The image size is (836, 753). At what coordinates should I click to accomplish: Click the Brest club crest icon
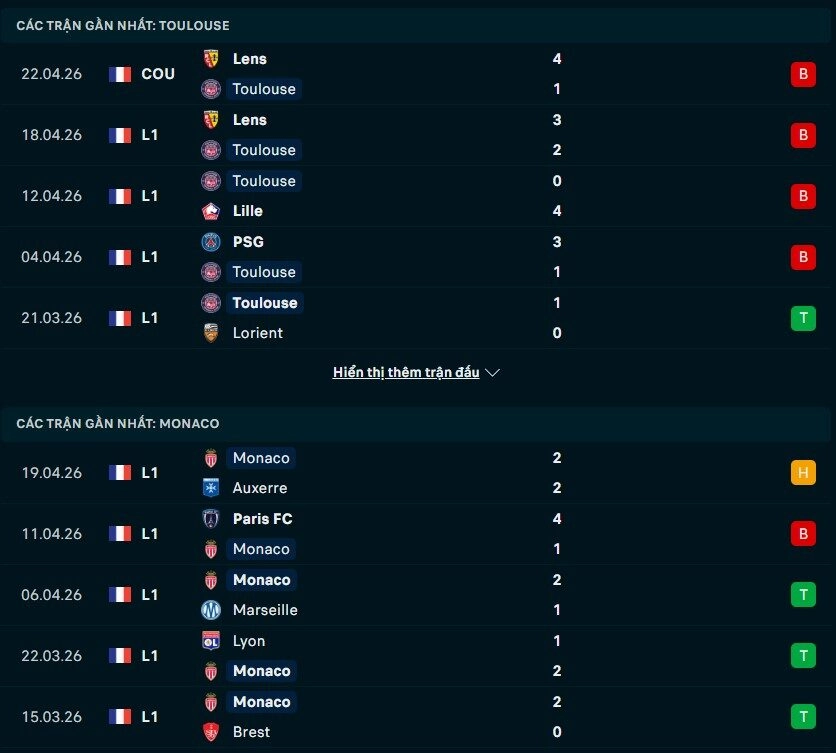[211, 732]
